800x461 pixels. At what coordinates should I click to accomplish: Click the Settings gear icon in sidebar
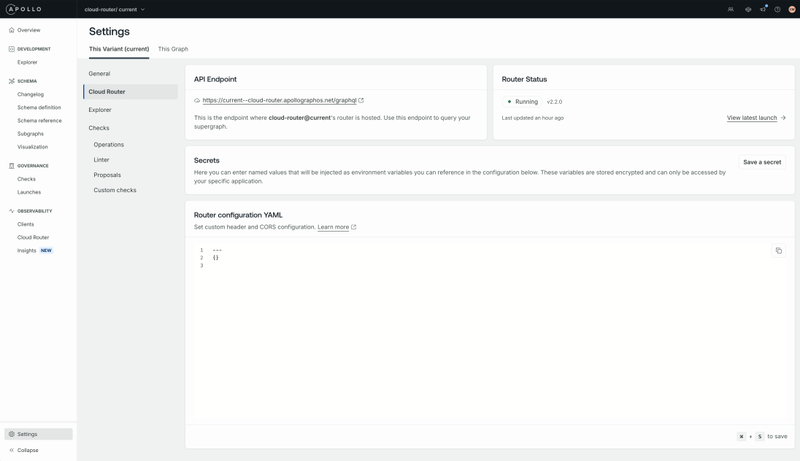[11, 434]
